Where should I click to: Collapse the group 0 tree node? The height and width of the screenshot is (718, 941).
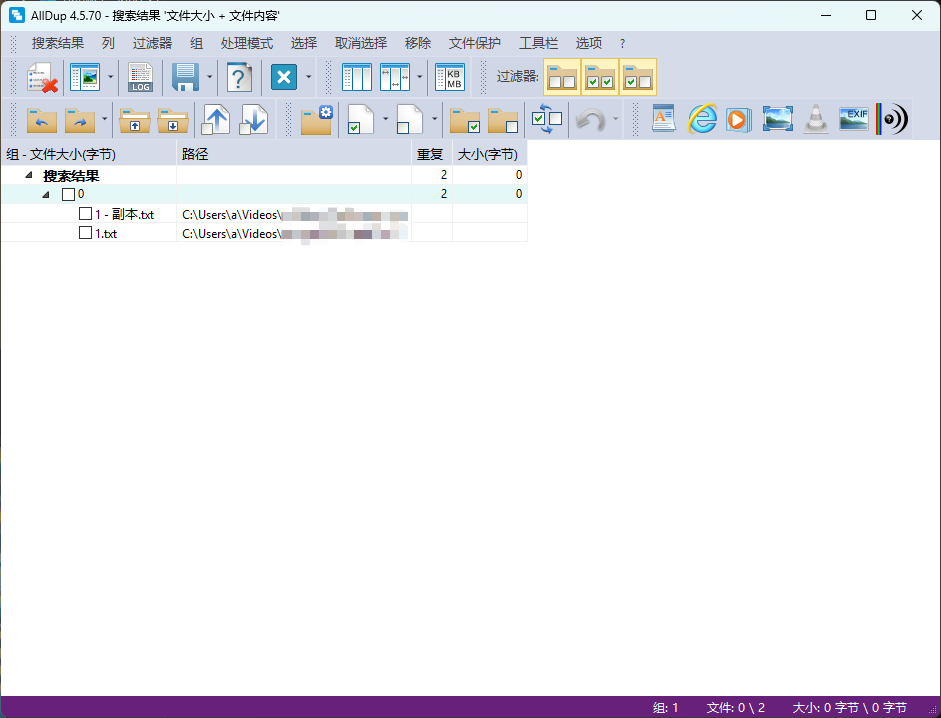[x=46, y=194]
